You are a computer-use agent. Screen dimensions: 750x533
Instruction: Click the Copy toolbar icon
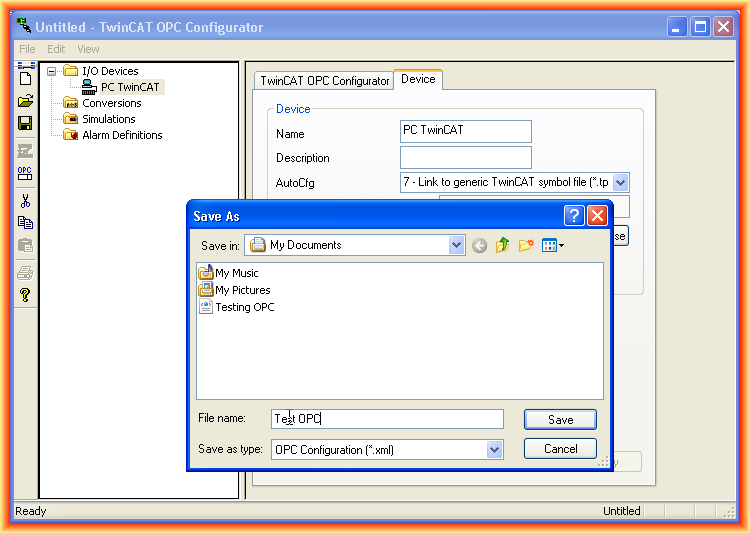point(25,223)
